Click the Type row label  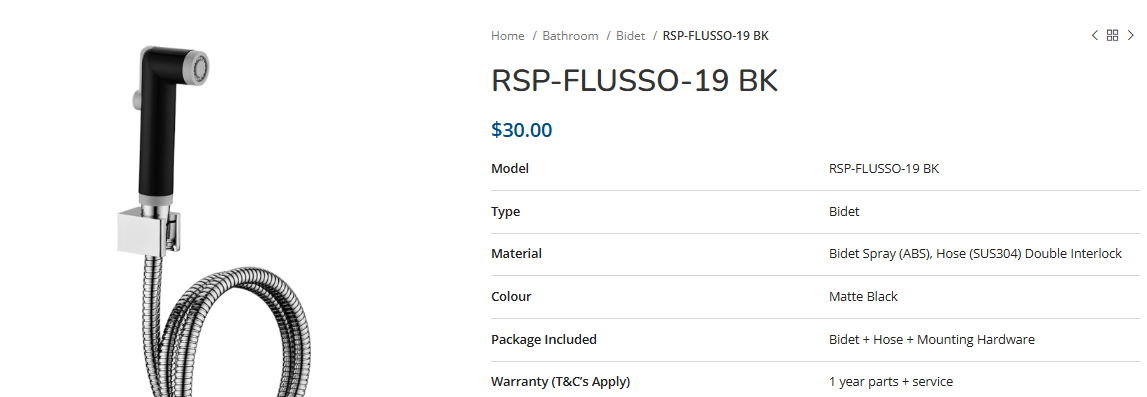(x=505, y=212)
